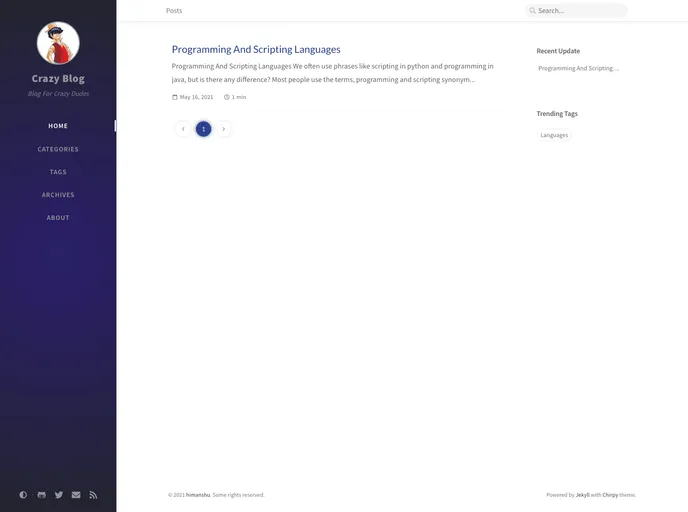Go to ARCHIVES in the sidebar
The height and width of the screenshot is (512, 688).
tap(58, 195)
